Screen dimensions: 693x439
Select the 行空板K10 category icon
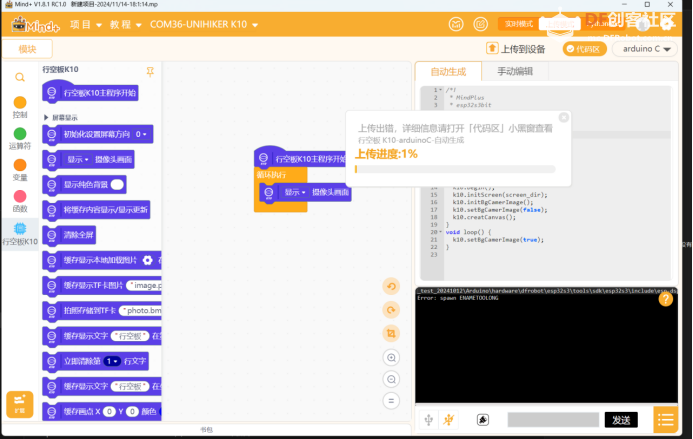20,229
